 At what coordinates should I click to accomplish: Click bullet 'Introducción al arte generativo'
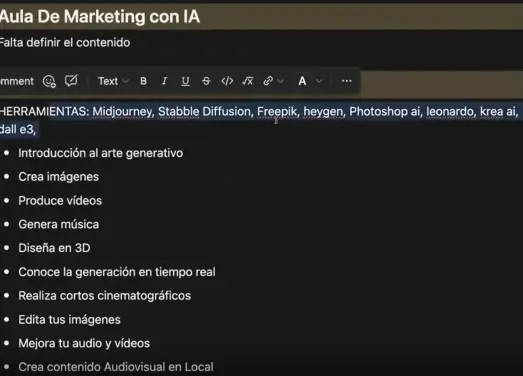click(x=100, y=153)
